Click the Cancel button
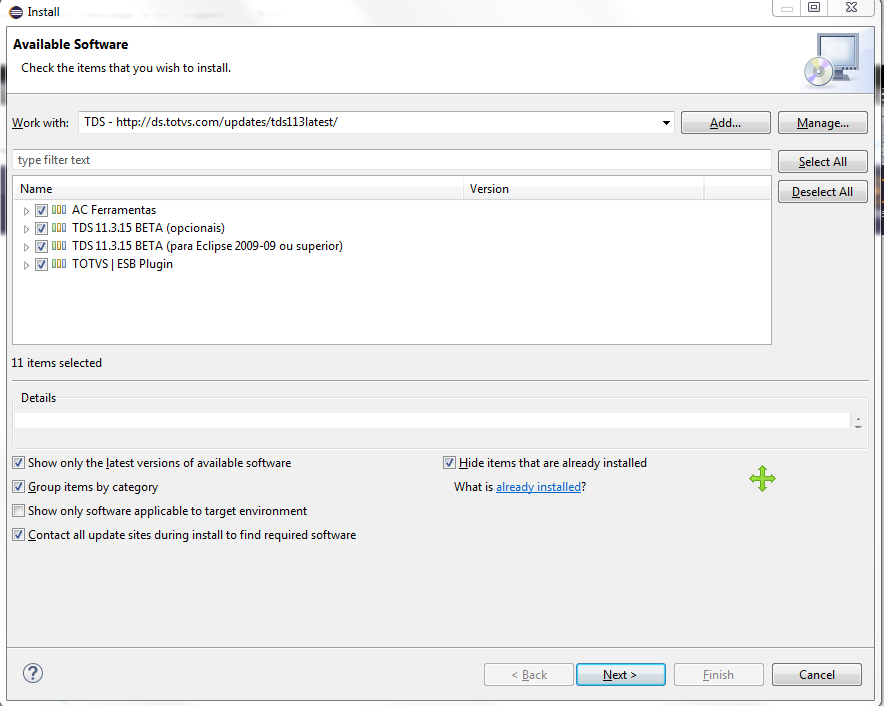This screenshot has width=884, height=706. 817,674
